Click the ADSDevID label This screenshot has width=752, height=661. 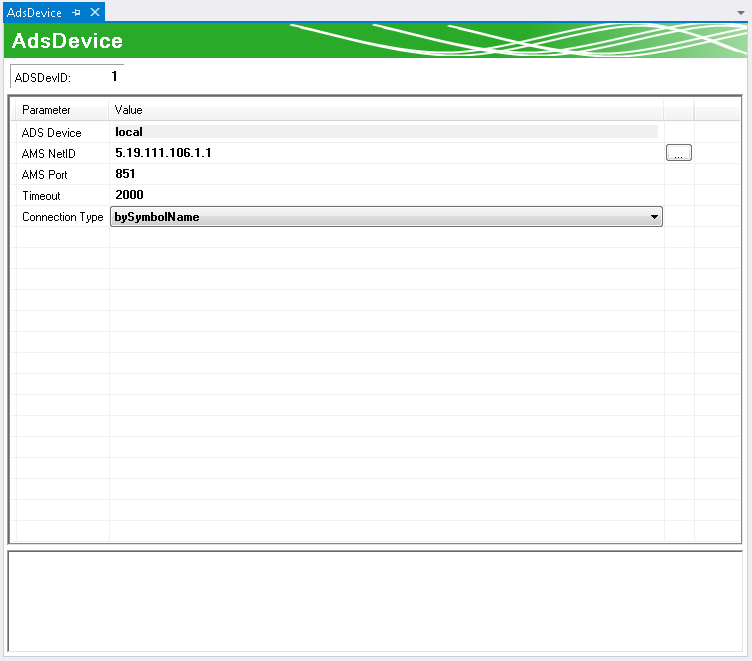43,78
